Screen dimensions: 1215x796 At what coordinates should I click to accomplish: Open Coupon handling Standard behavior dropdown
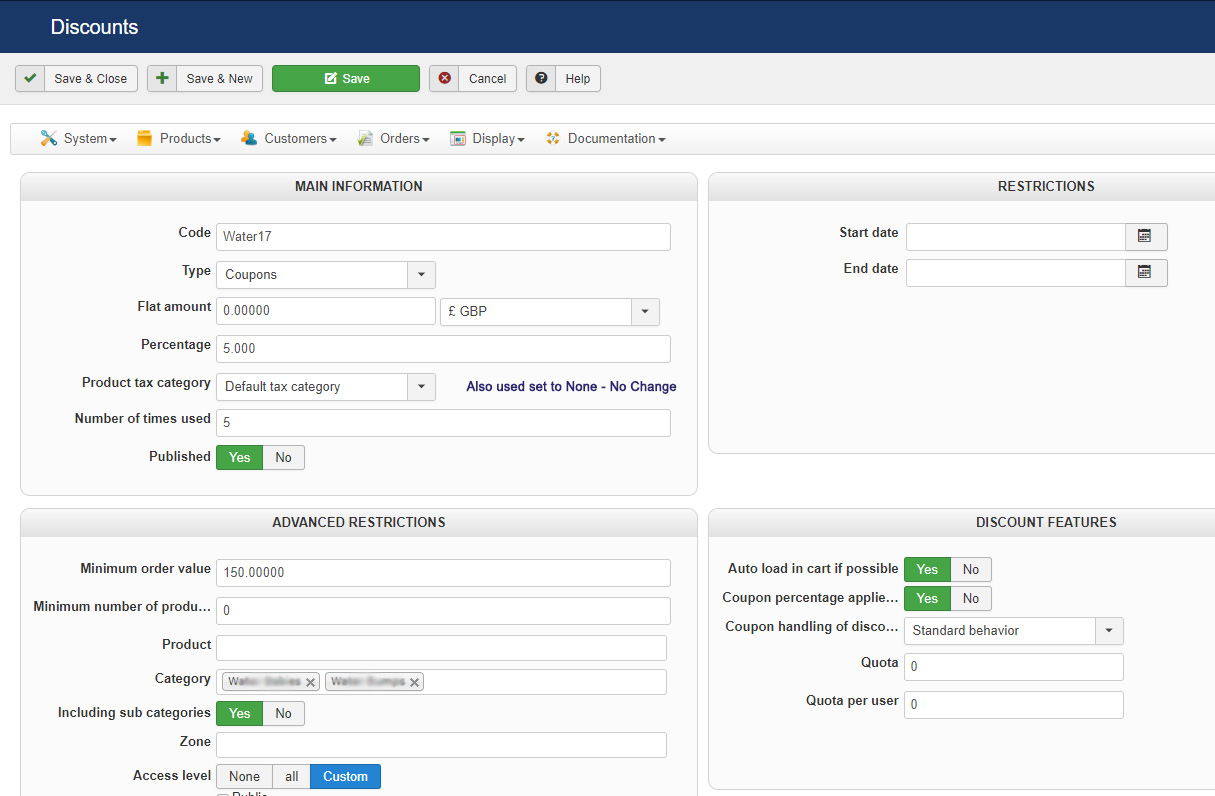tap(1014, 631)
